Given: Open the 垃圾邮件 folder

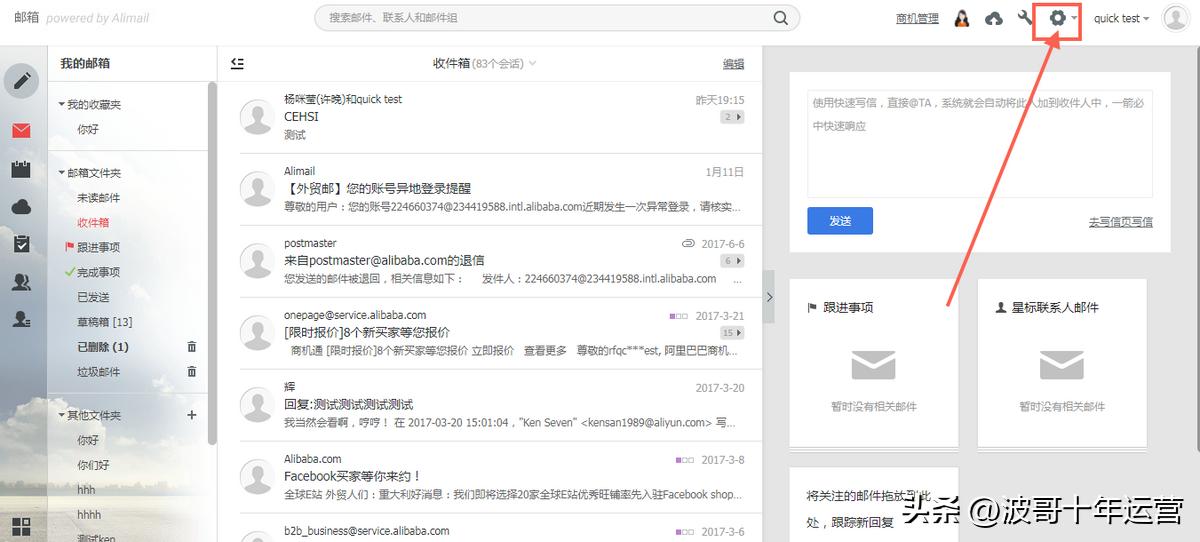Looking at the screenshot, I should pos(99,372).
